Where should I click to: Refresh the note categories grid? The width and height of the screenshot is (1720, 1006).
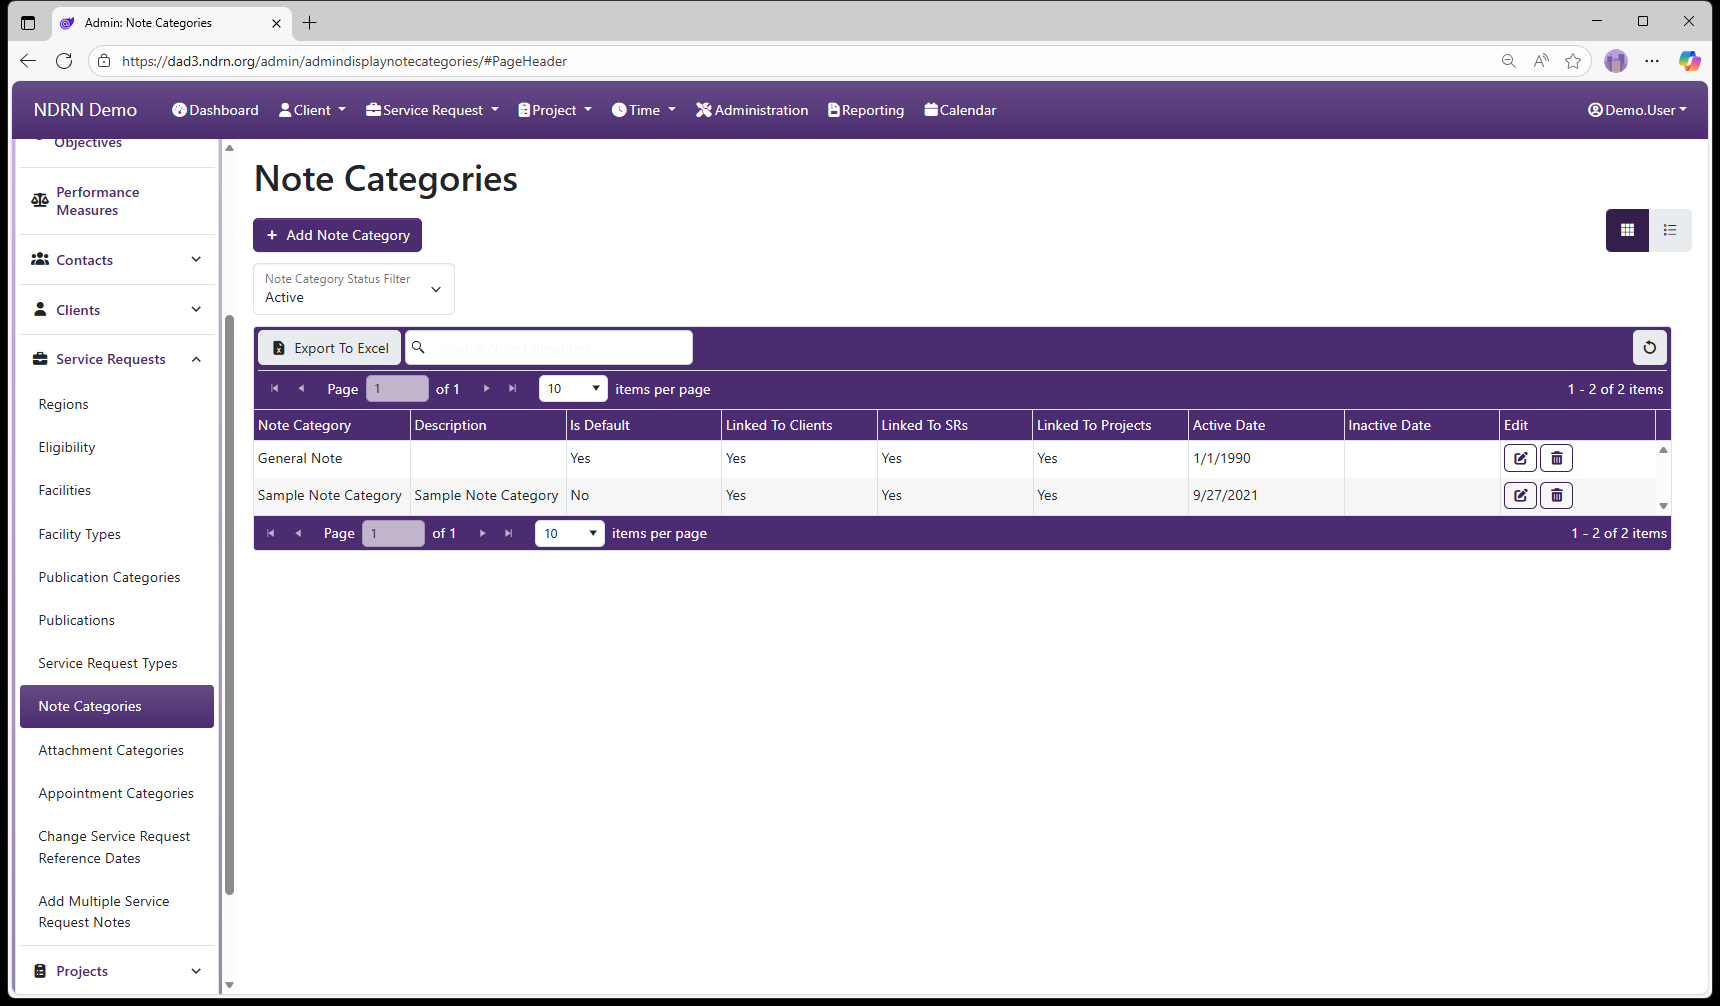(x=1650, y=348)
